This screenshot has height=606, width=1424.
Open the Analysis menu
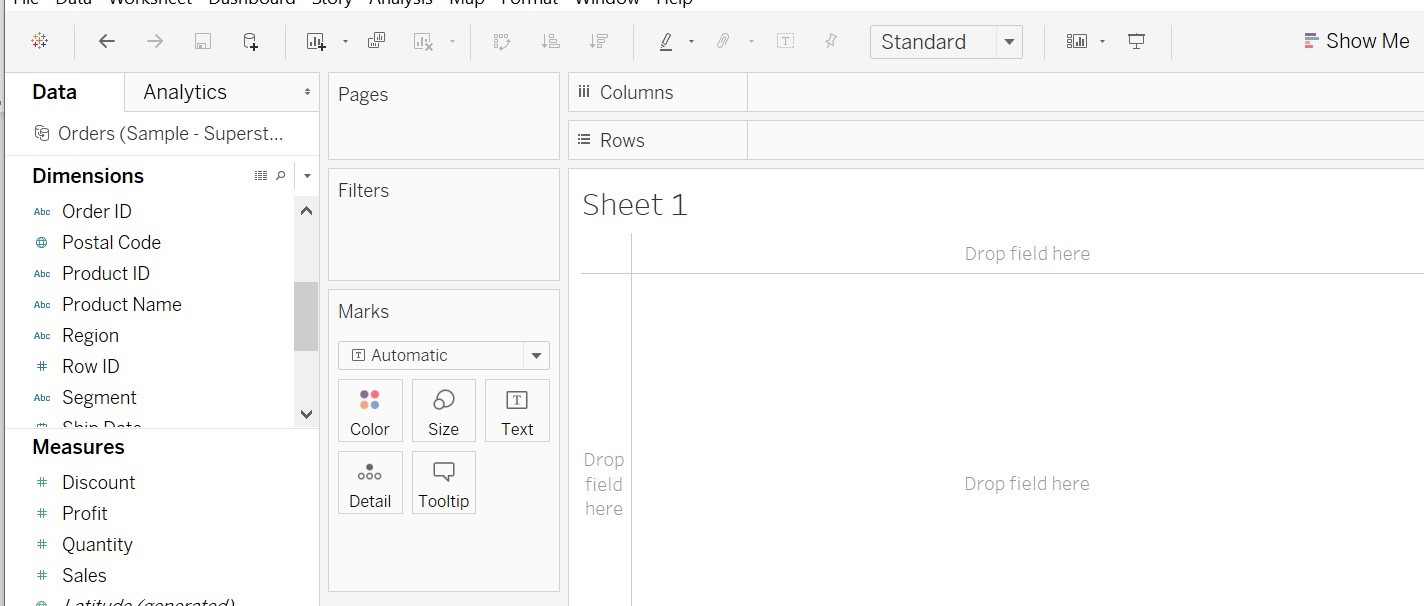[401, 3]
